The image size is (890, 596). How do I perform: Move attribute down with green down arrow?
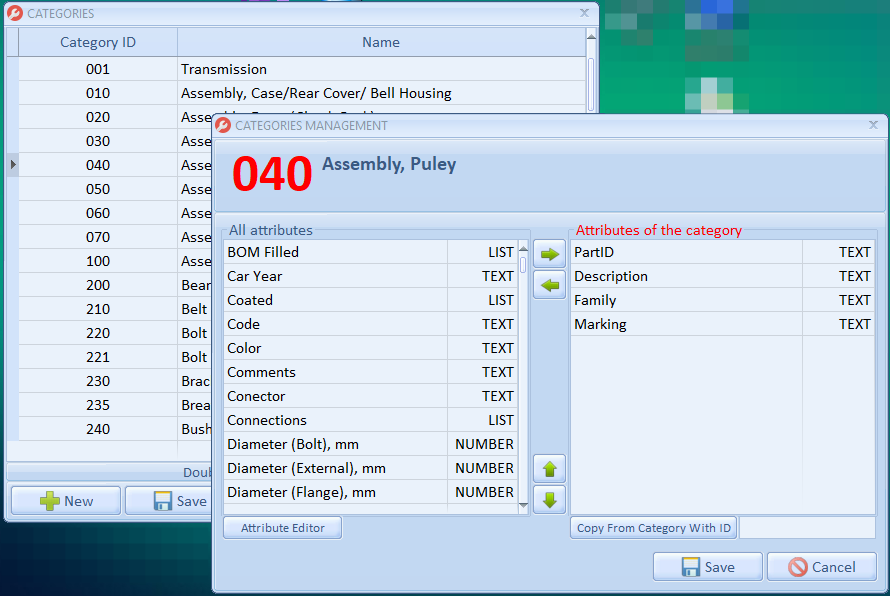(549, 500)
